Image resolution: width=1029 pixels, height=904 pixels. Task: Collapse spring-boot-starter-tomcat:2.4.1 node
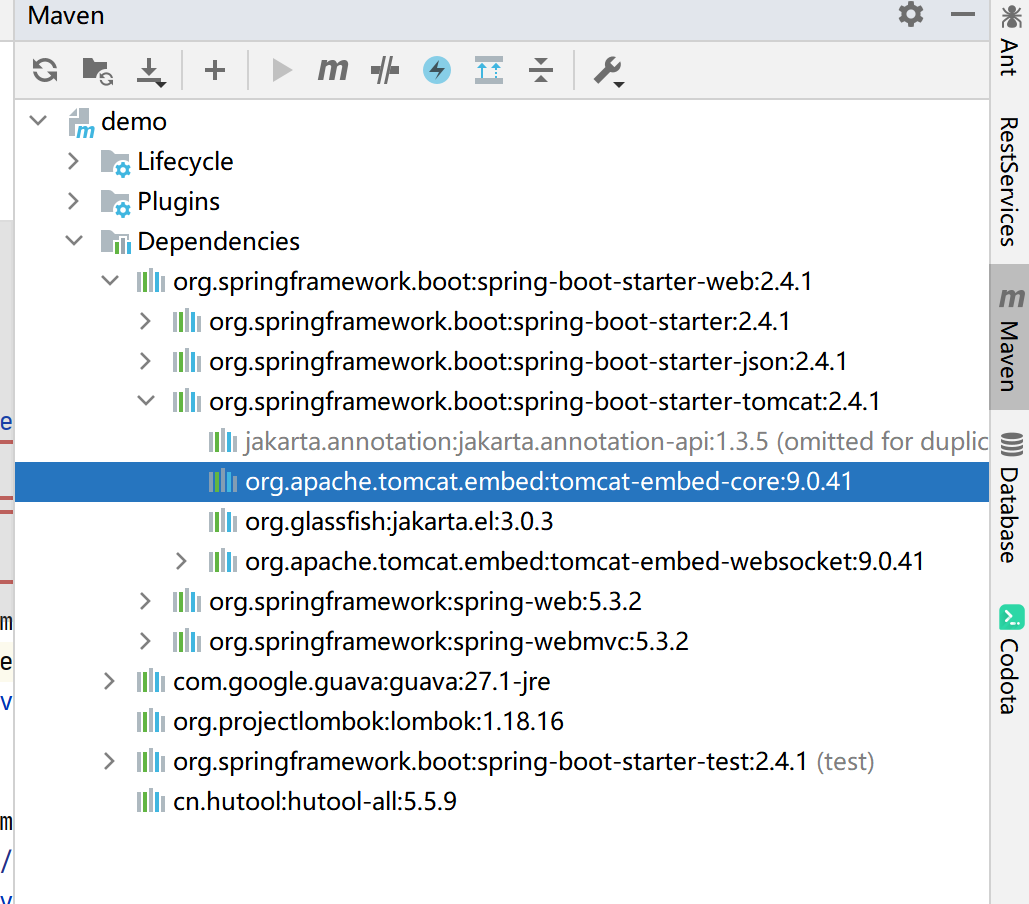click(x=146, y=401)
